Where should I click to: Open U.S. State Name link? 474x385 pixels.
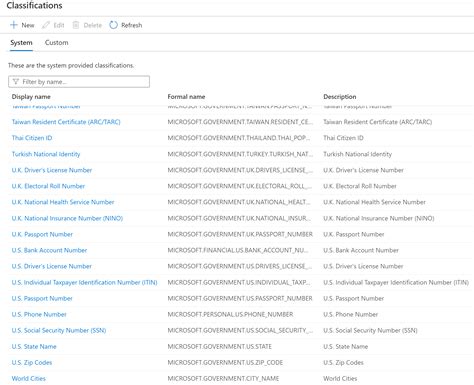(34, 347)
